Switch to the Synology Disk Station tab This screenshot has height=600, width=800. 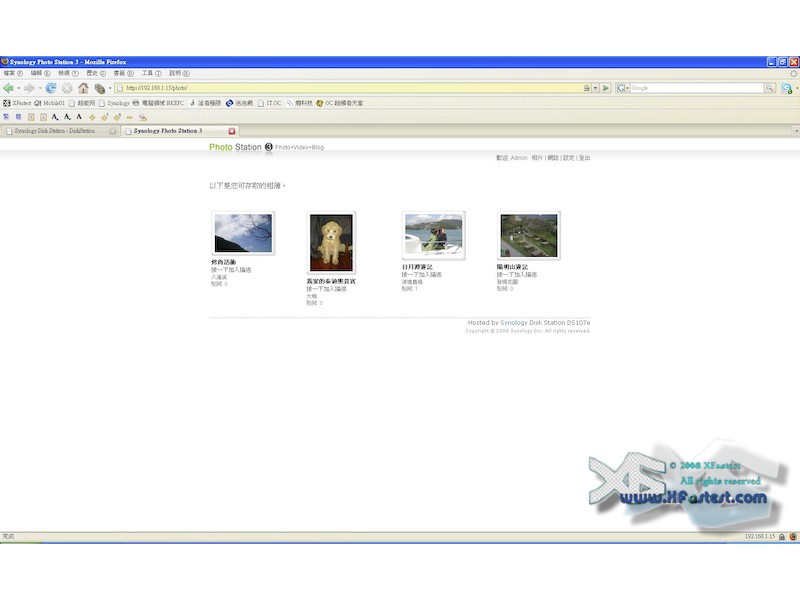tap(60, 131)
